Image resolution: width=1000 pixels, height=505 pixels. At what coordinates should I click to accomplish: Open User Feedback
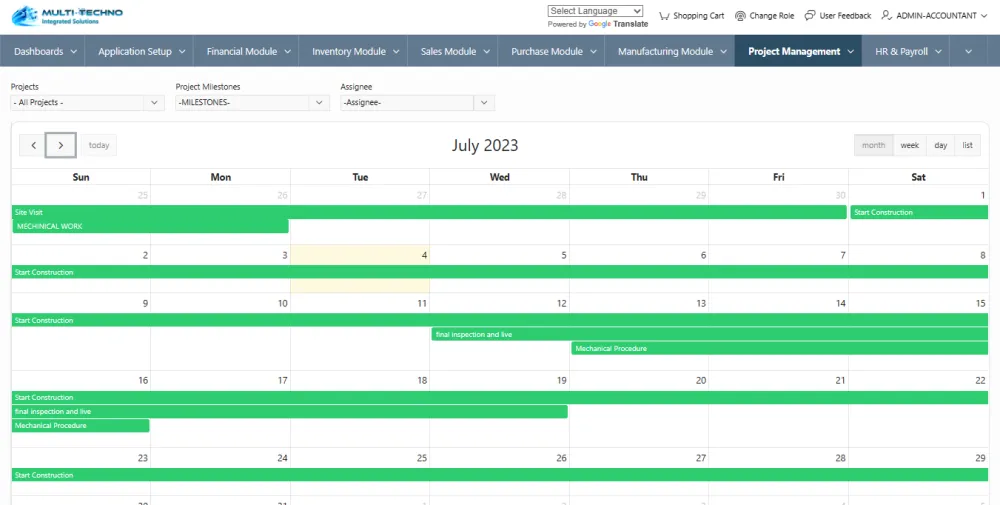810,16
